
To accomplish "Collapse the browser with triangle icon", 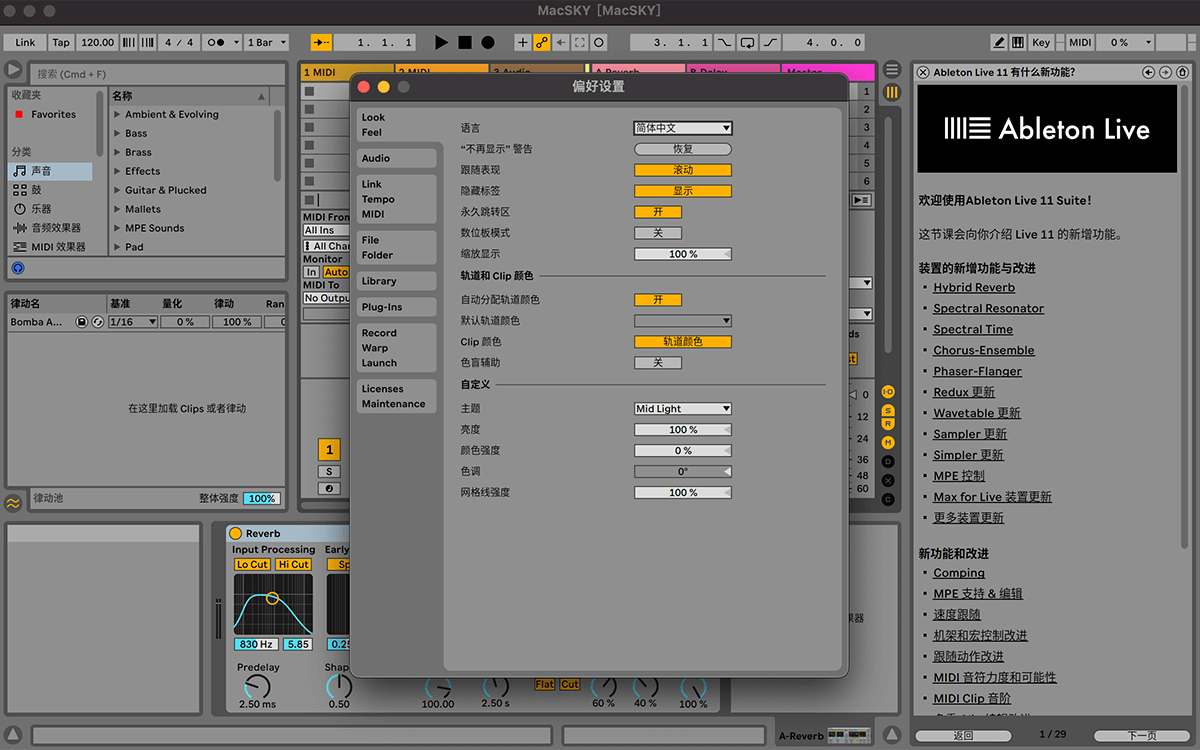I will 13,70.
